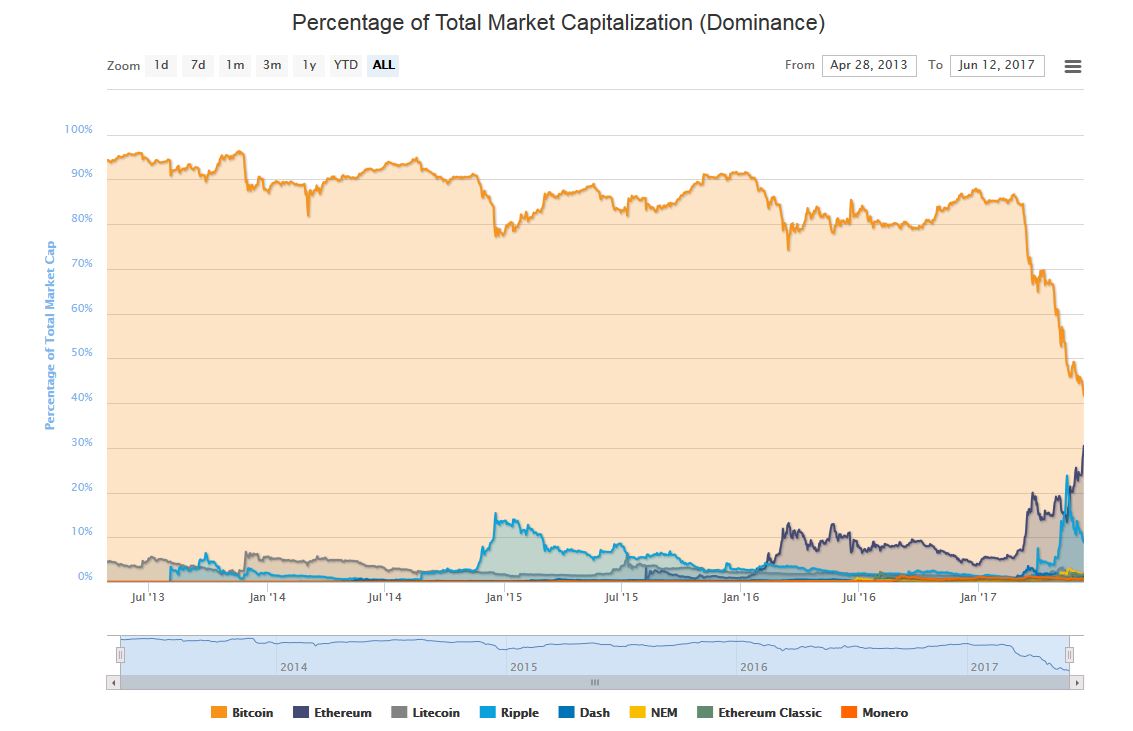Click the right arrow of the navigator scrollbar
Screen dimensions: 1133x731
coord(1077,683)
